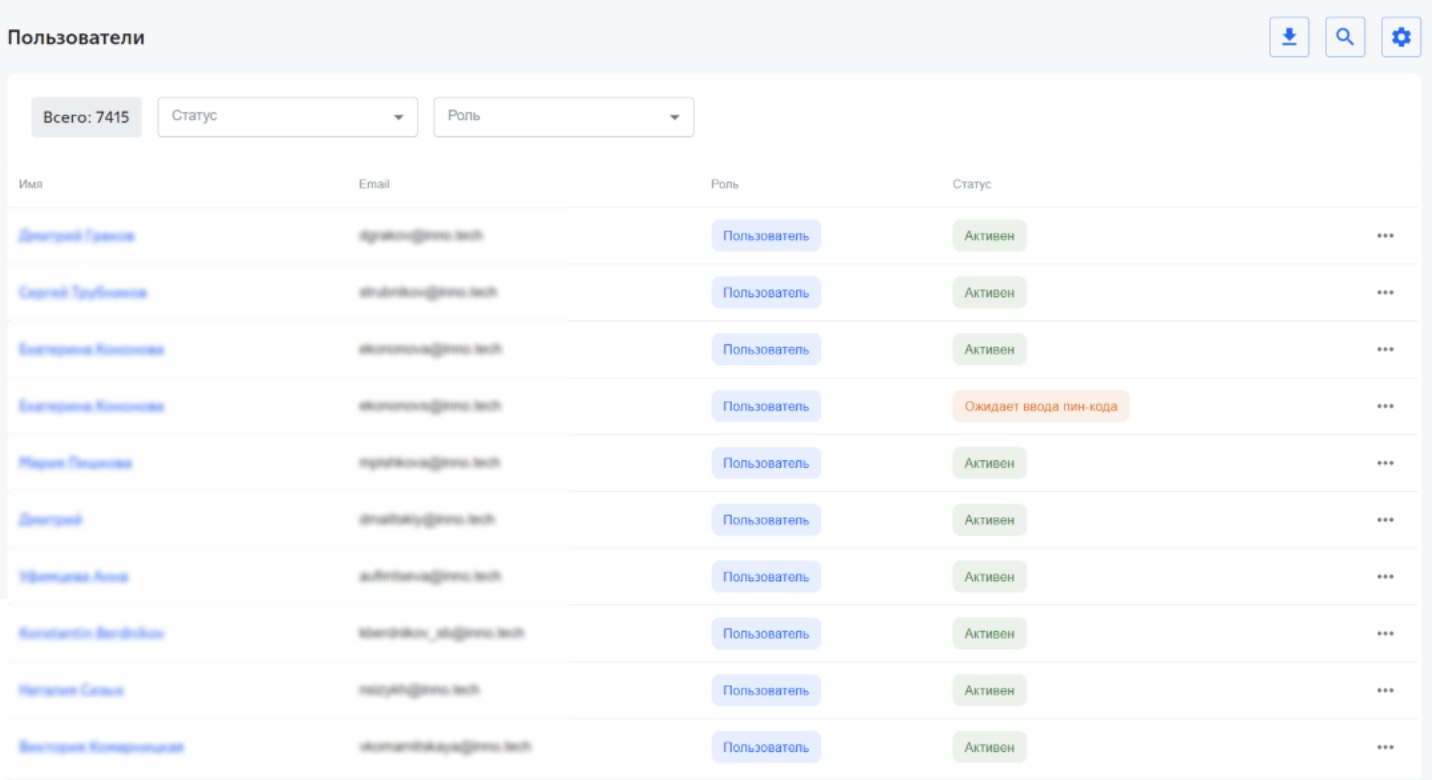Click Активен badge in the Уфимцева Анна row

click(x=989, y=577)
